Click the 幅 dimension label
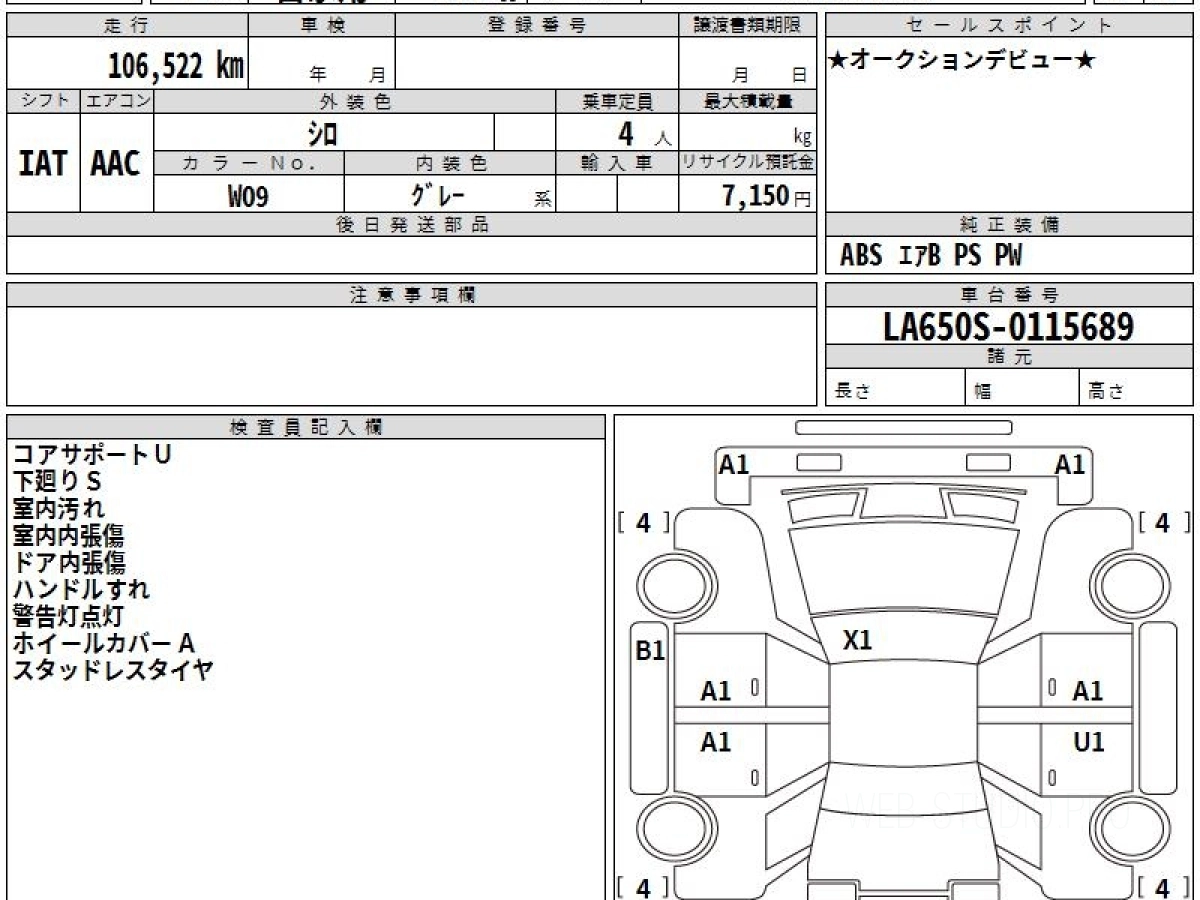The width and height of the screenshot is (1200, 900). [982, 392]
